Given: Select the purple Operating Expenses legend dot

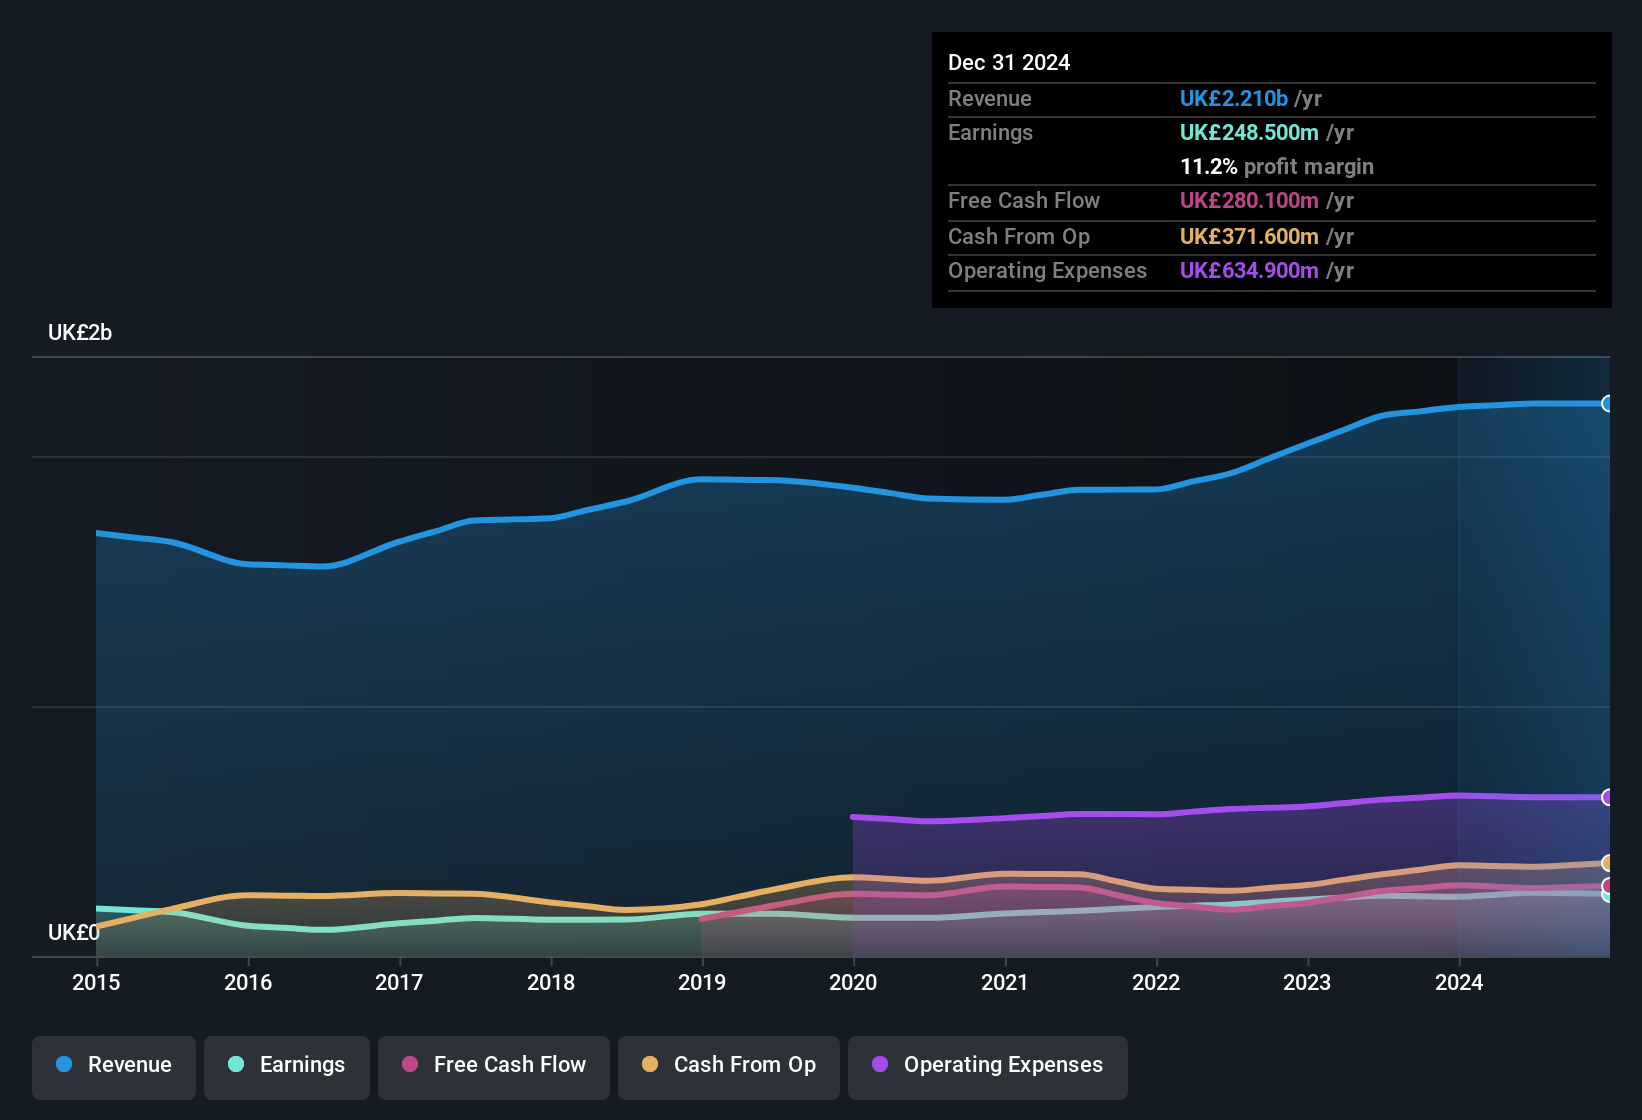Looking at the screenshot, I should (x=880, y=1065).
